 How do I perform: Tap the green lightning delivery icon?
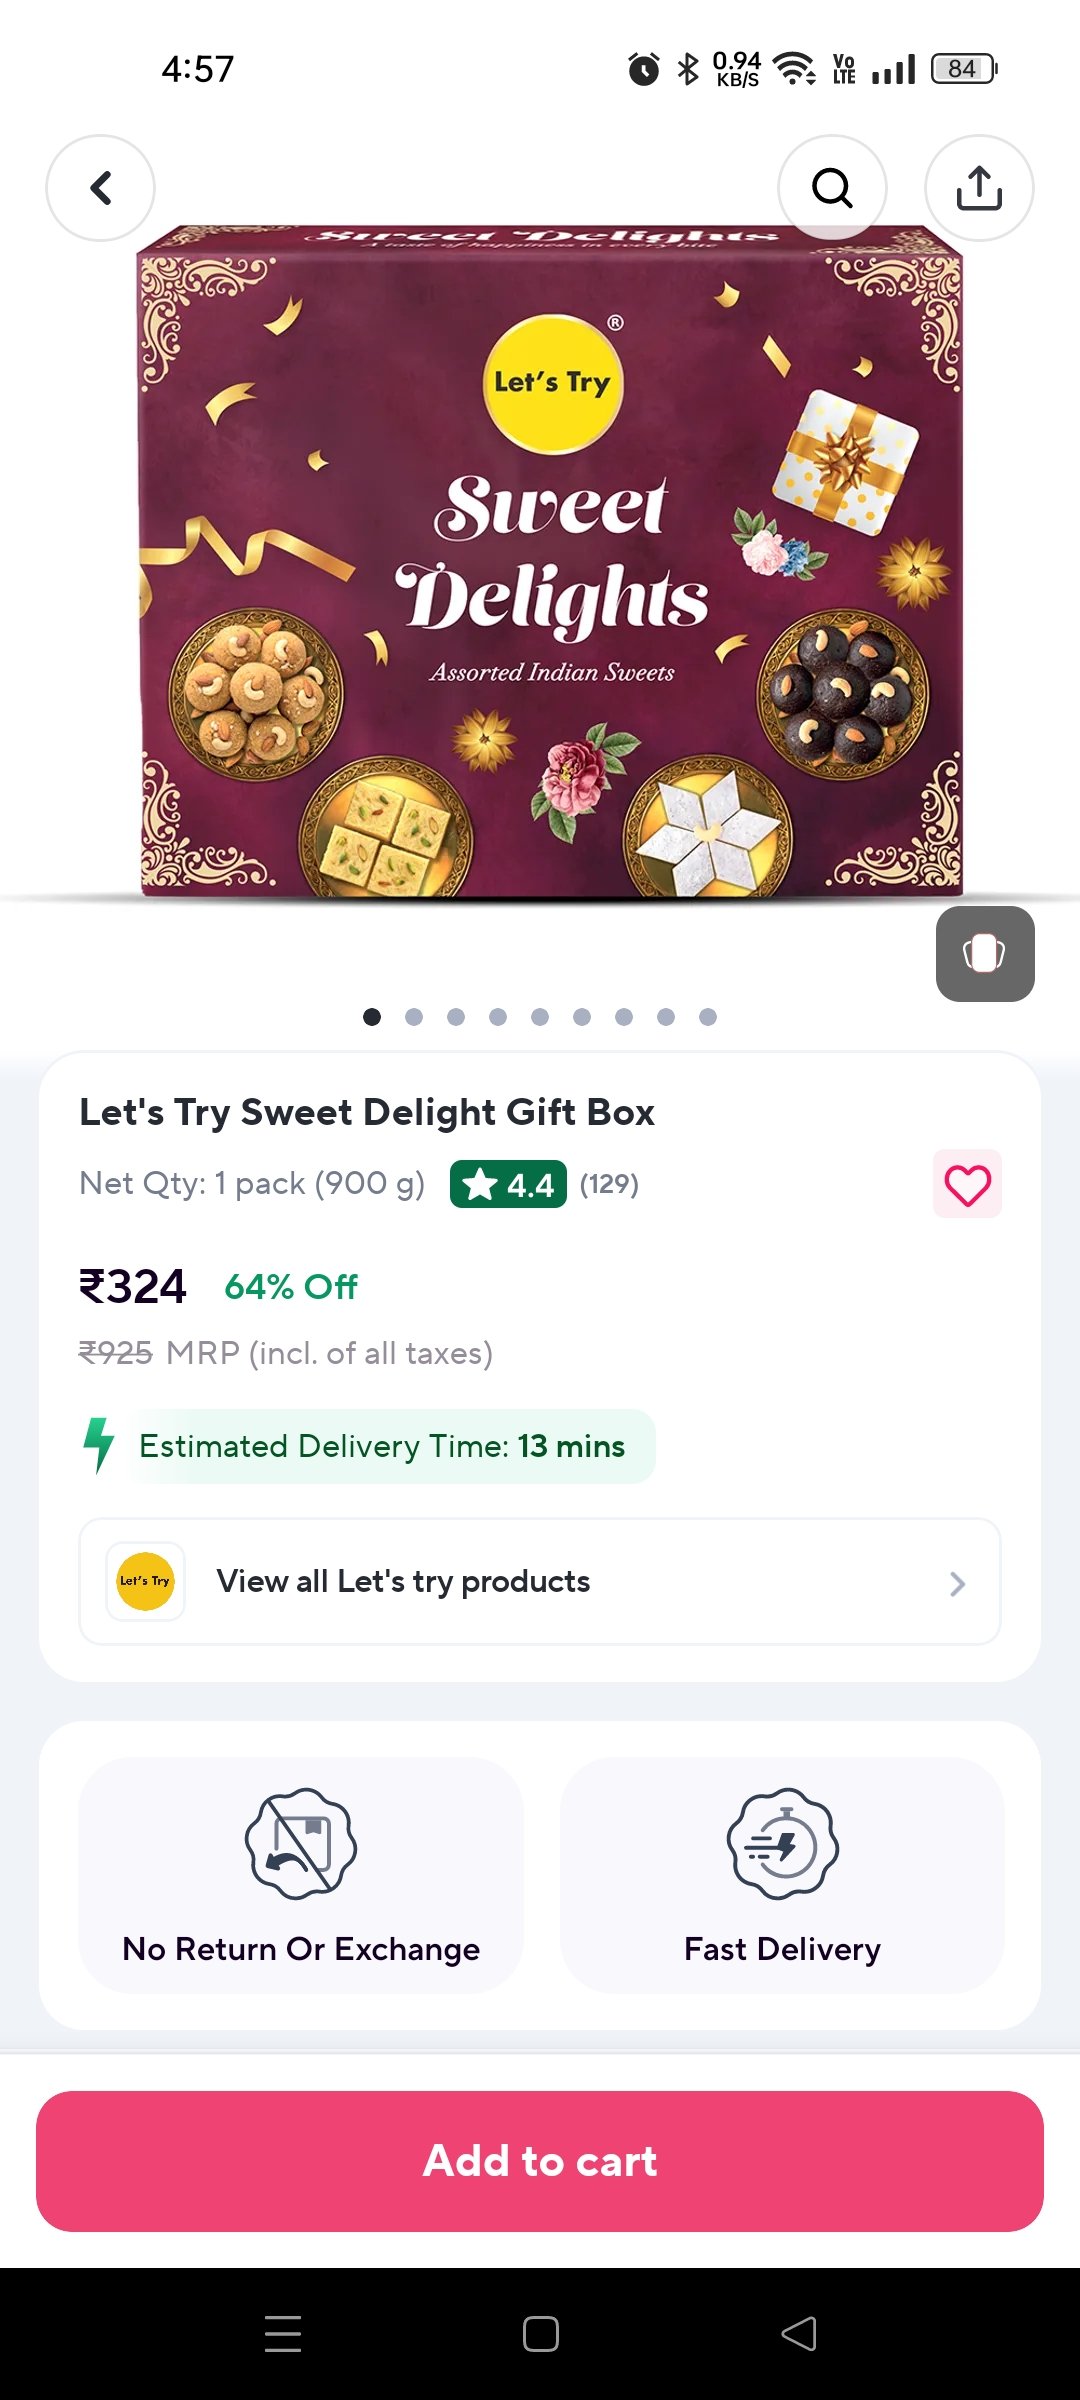pos(99,1445)
